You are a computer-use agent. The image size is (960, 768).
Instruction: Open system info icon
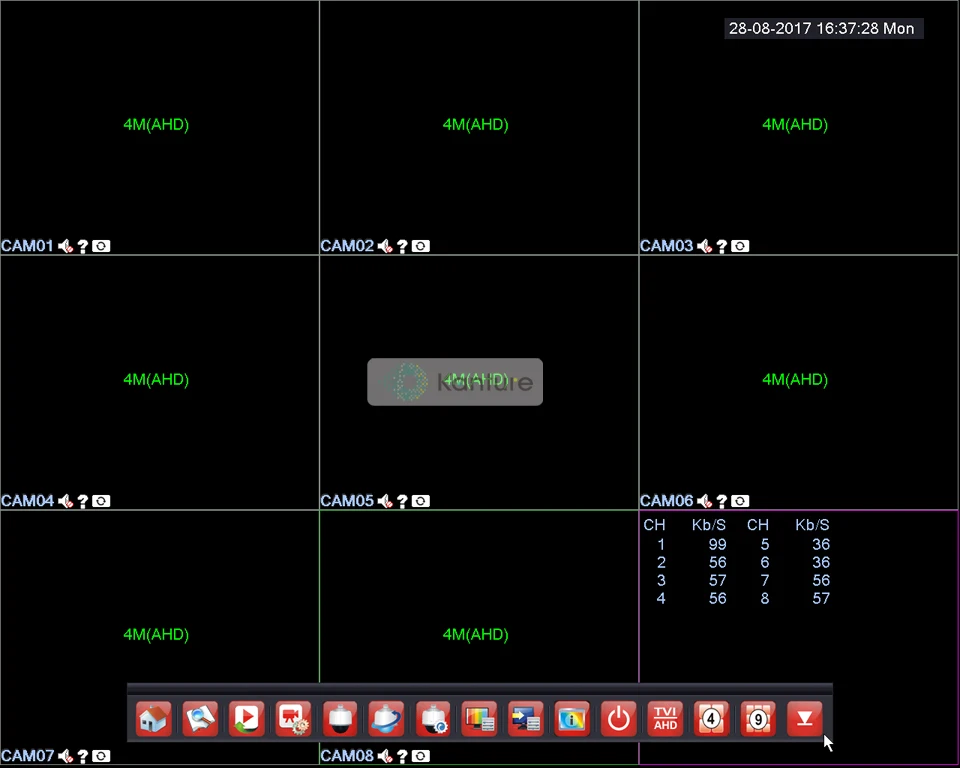572,718
